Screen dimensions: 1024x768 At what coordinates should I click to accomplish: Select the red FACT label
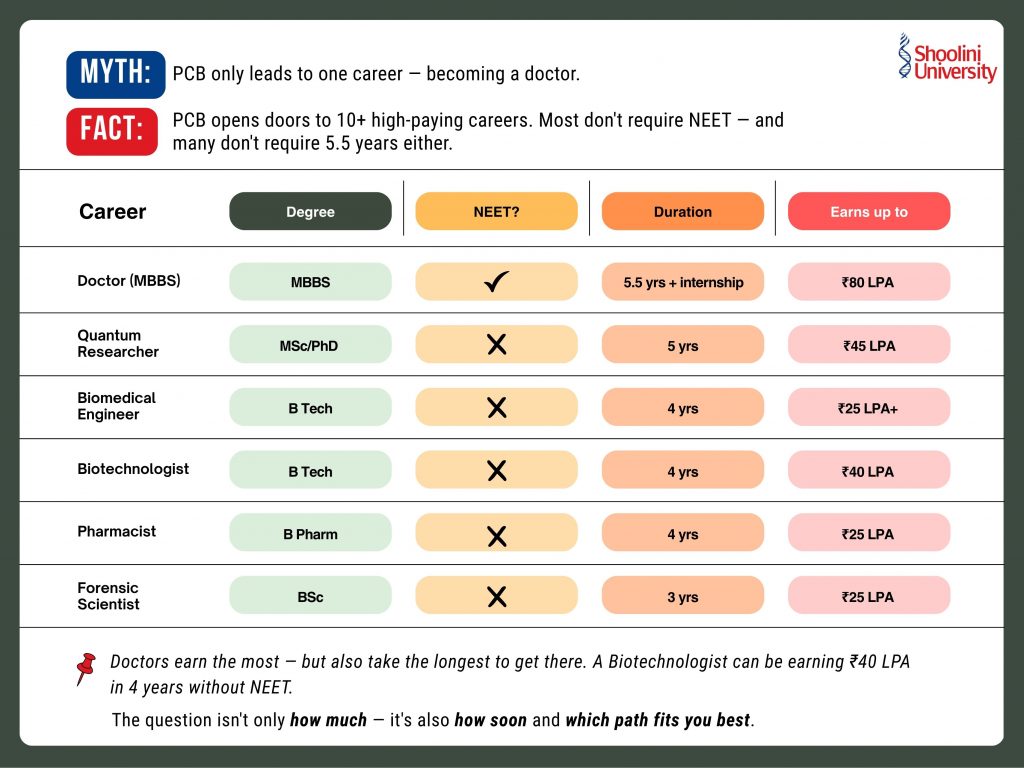(x=112, y=131)
